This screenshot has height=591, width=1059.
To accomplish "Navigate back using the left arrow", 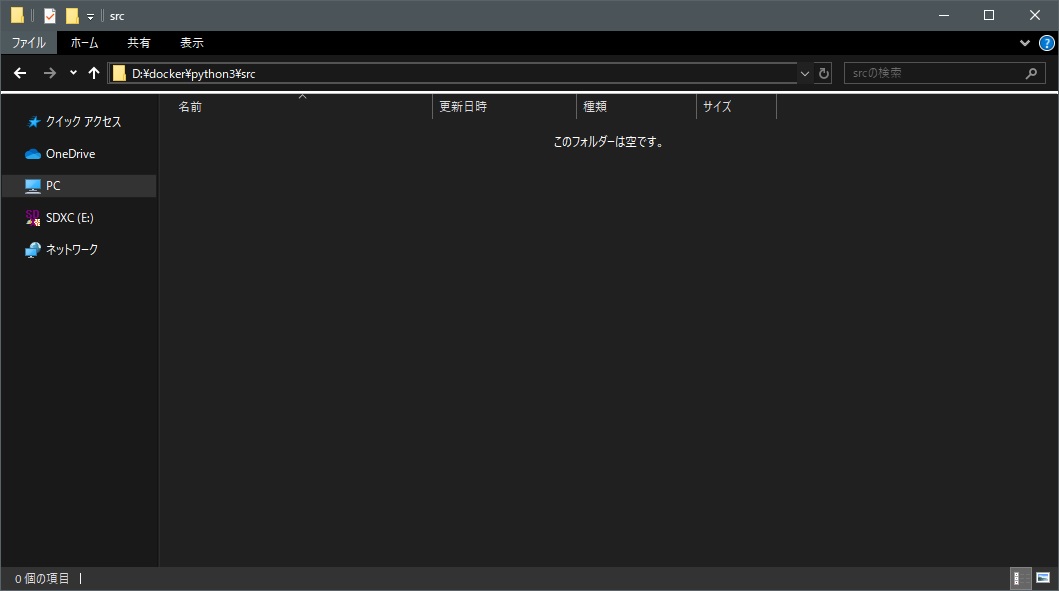I will (19, 72).
